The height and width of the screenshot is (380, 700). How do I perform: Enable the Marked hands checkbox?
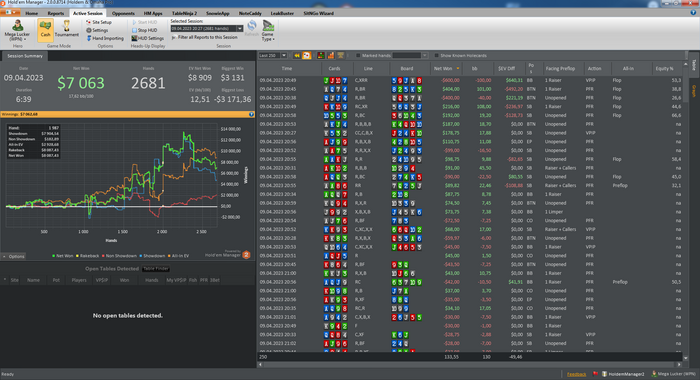click(x=358, y=56)
